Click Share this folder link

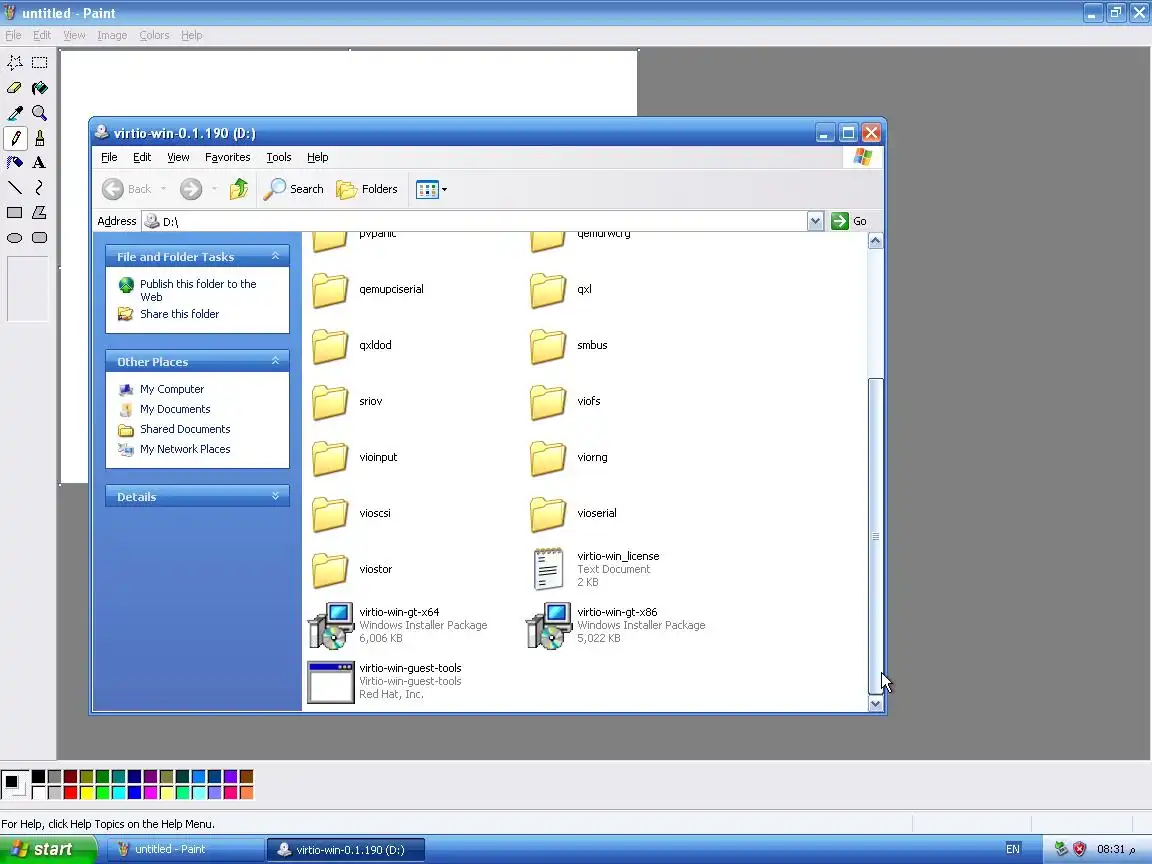(179, 314)
